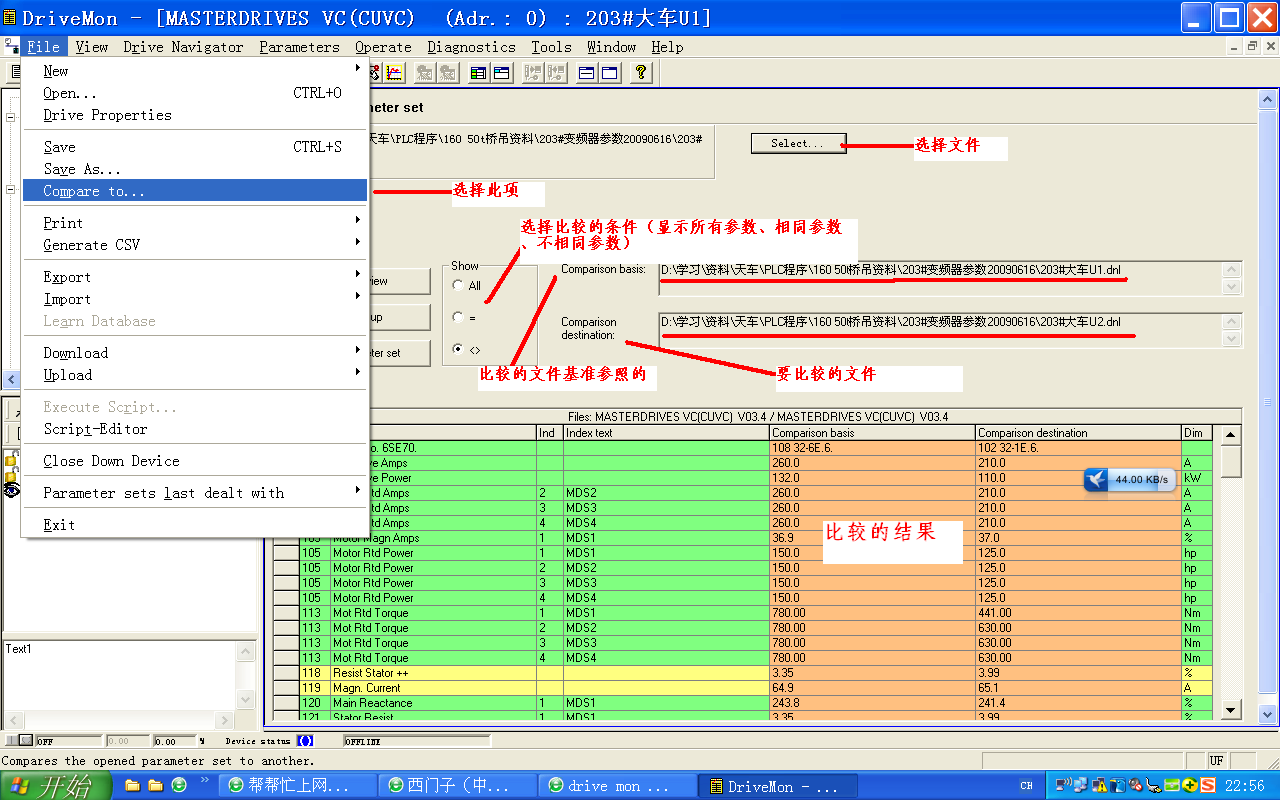Click the 441.00 comparison destination cell

pos(1078,613)
